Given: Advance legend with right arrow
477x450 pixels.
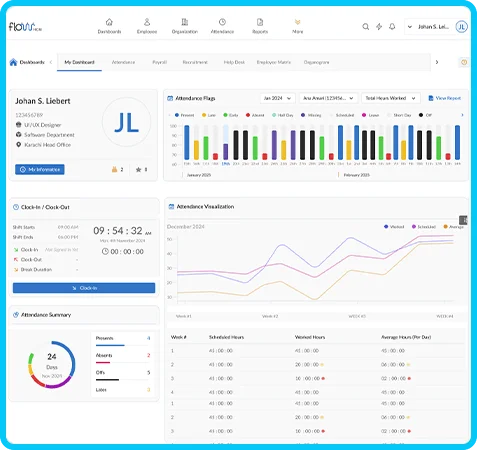Looking at the screenshot, I should pos(462,115).
